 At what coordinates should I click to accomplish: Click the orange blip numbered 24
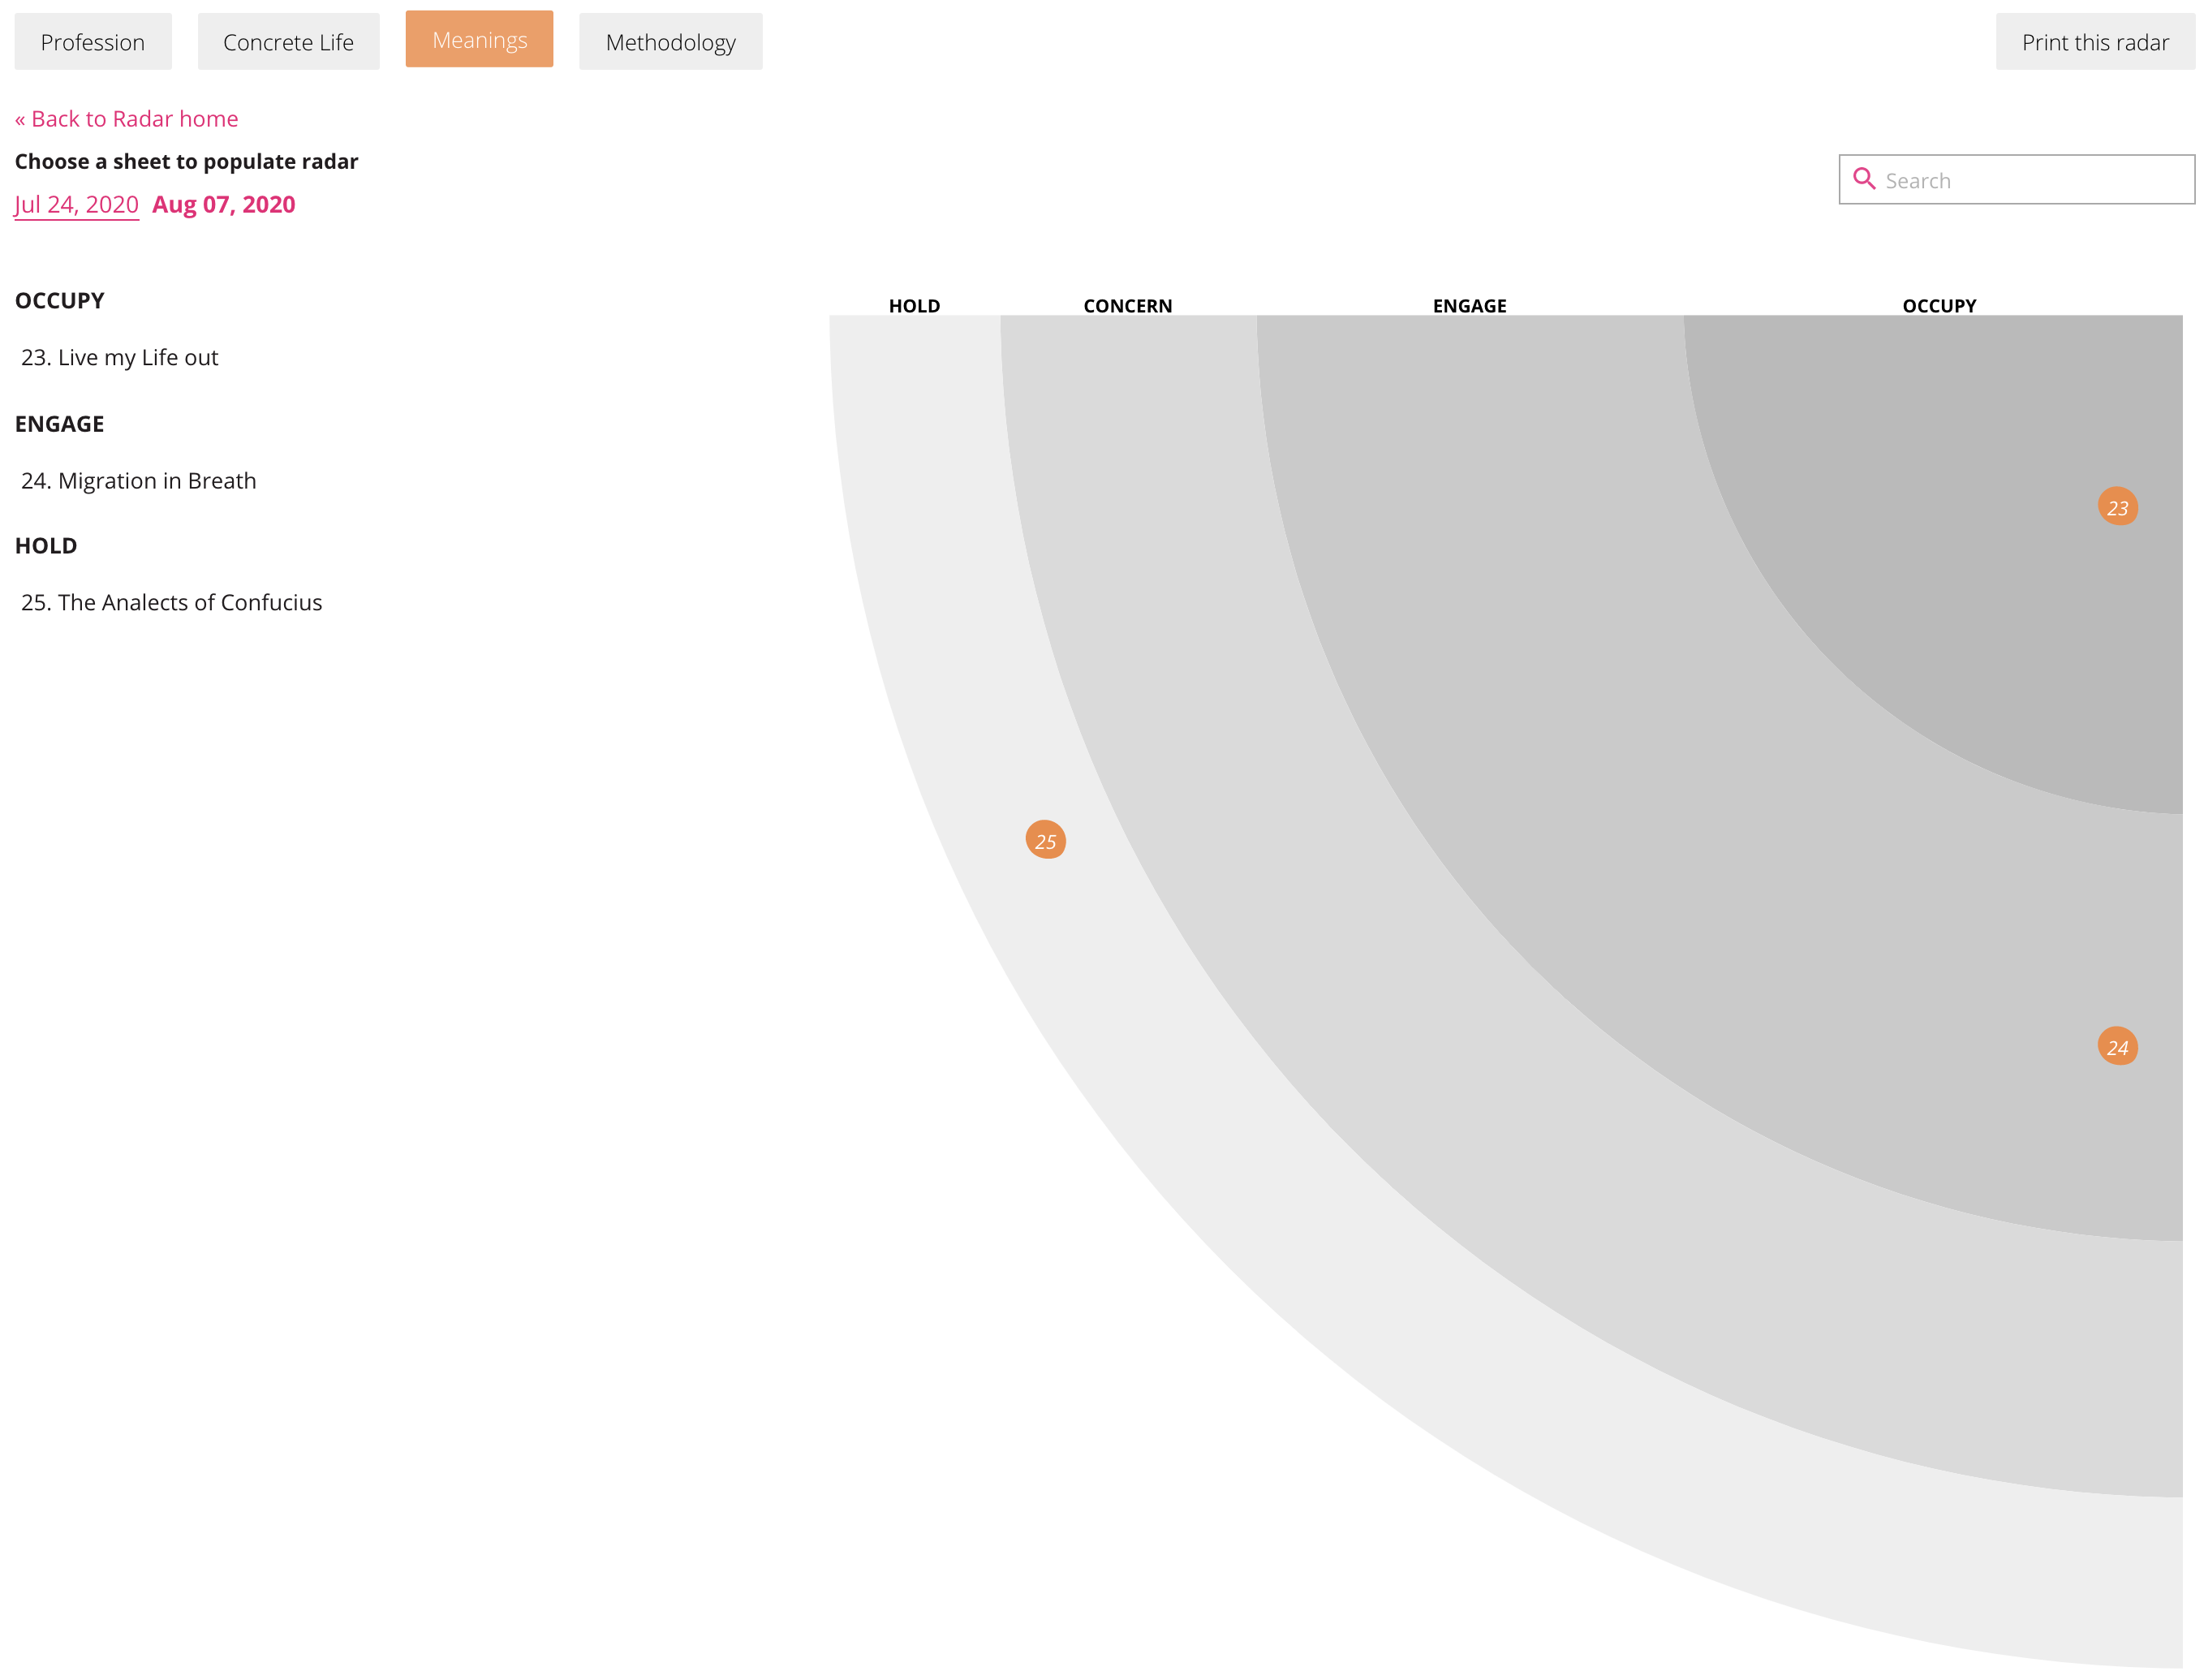(x=2117, y=1047)
